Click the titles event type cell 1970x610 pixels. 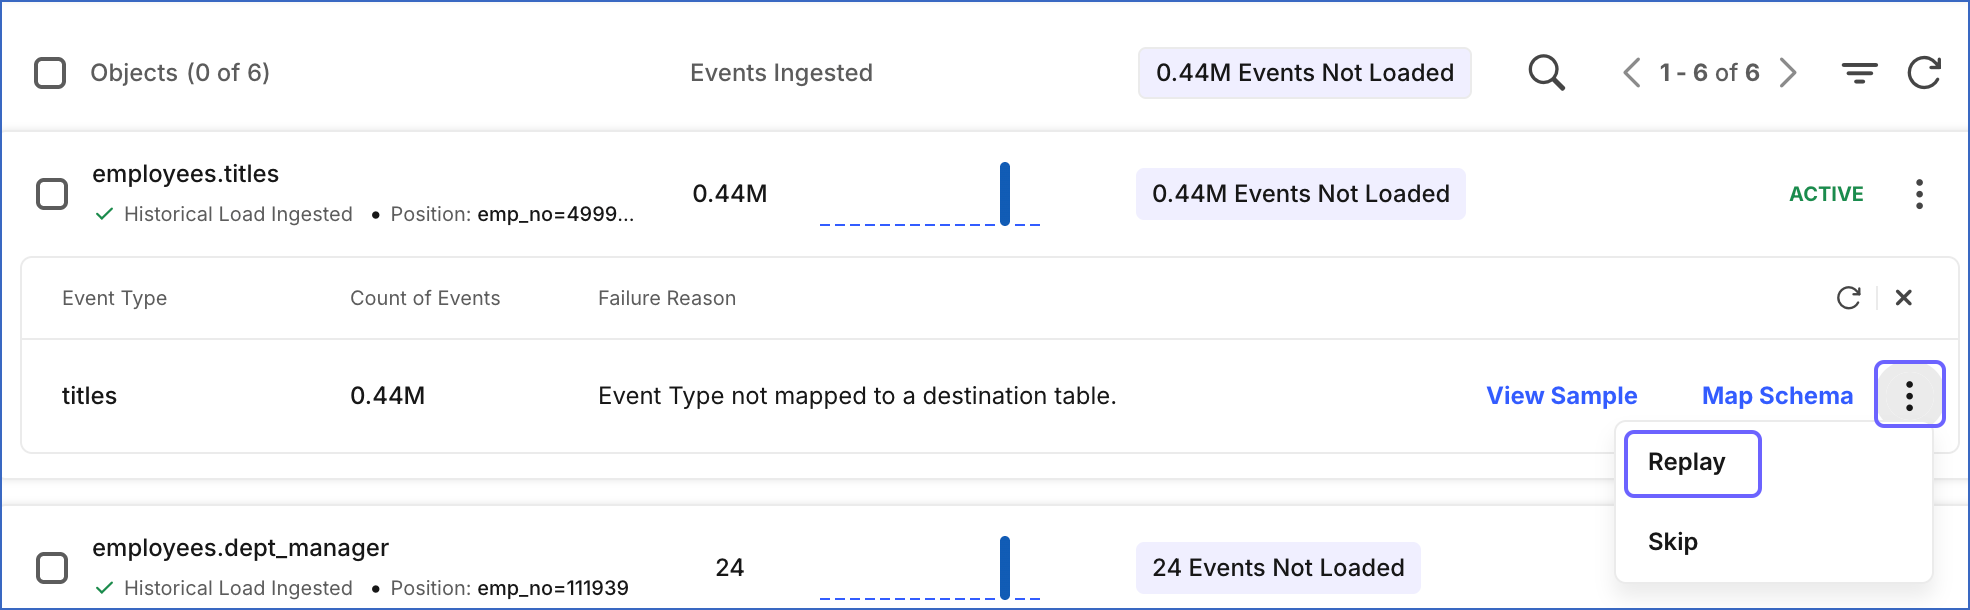pyautogui.click(x=89, y=396)
